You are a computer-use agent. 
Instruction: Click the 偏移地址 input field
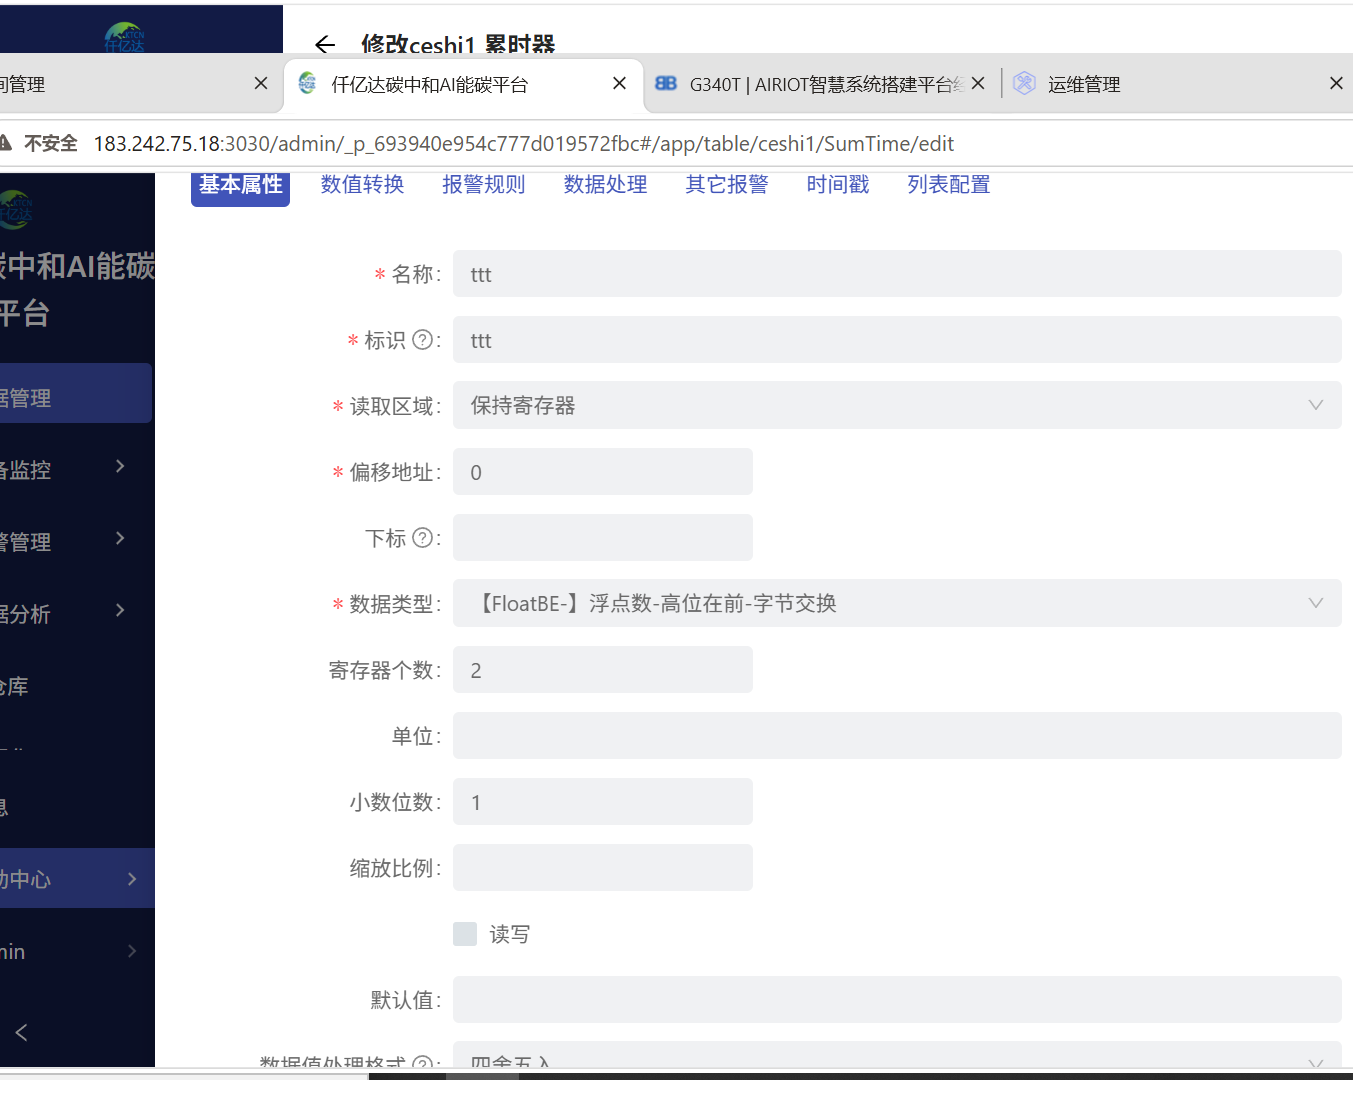tap(603, 472)
